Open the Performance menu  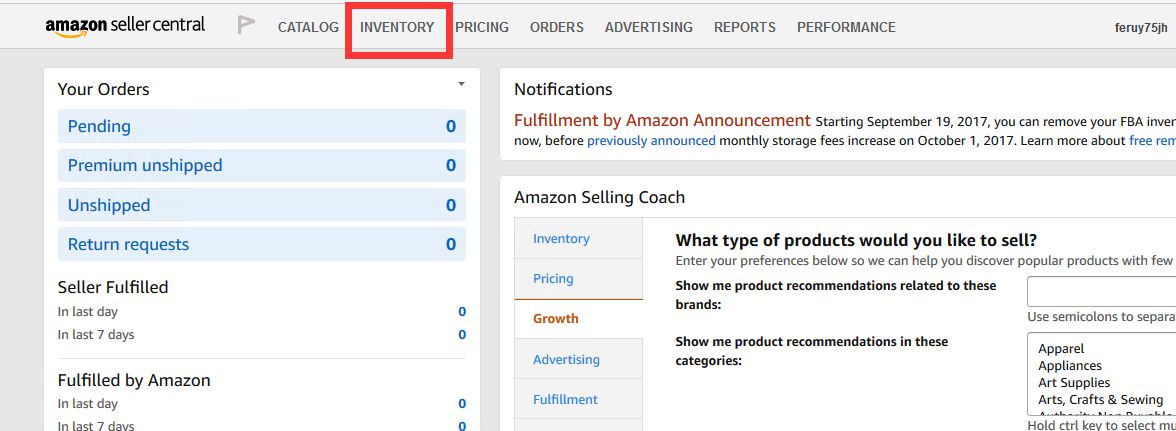coord(846,27)
